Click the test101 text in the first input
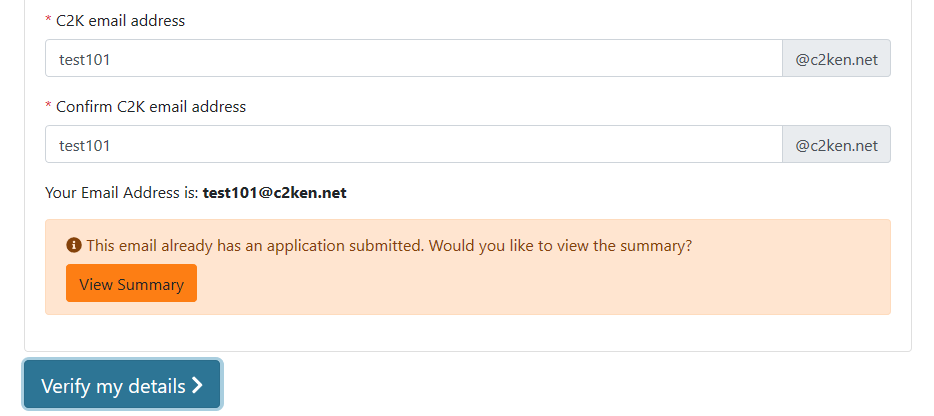Image resolution: width=934 pixels, height=416 pixels. (x=84, y=59)
